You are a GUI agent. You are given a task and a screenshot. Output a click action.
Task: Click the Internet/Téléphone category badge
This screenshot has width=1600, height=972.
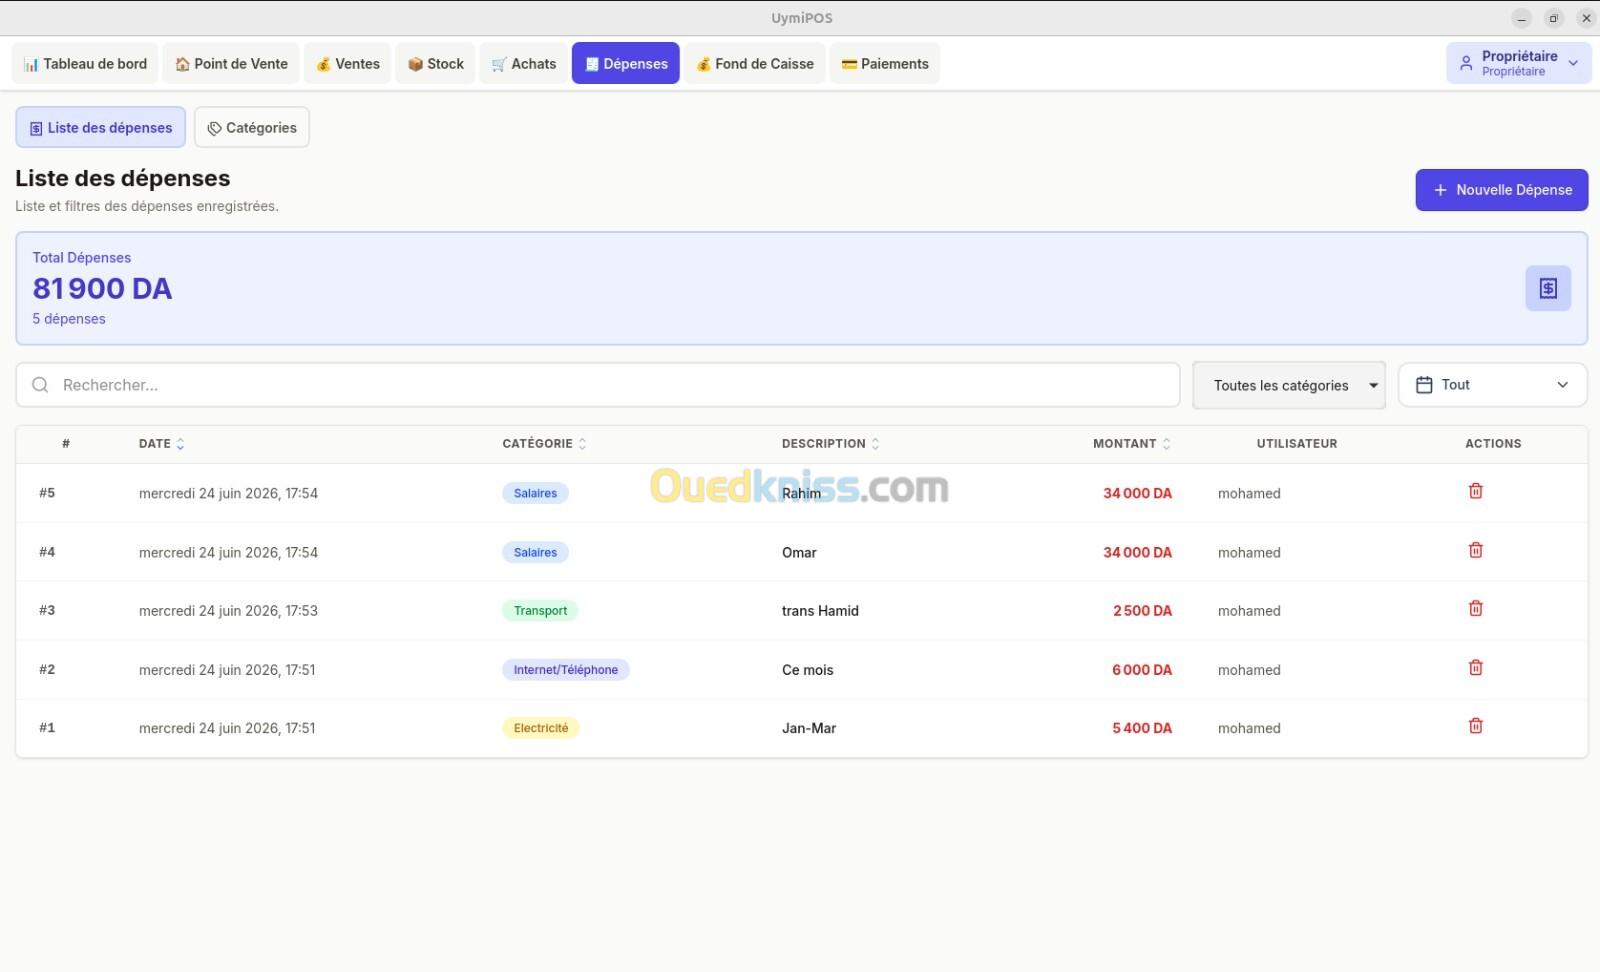click(565, 670)
